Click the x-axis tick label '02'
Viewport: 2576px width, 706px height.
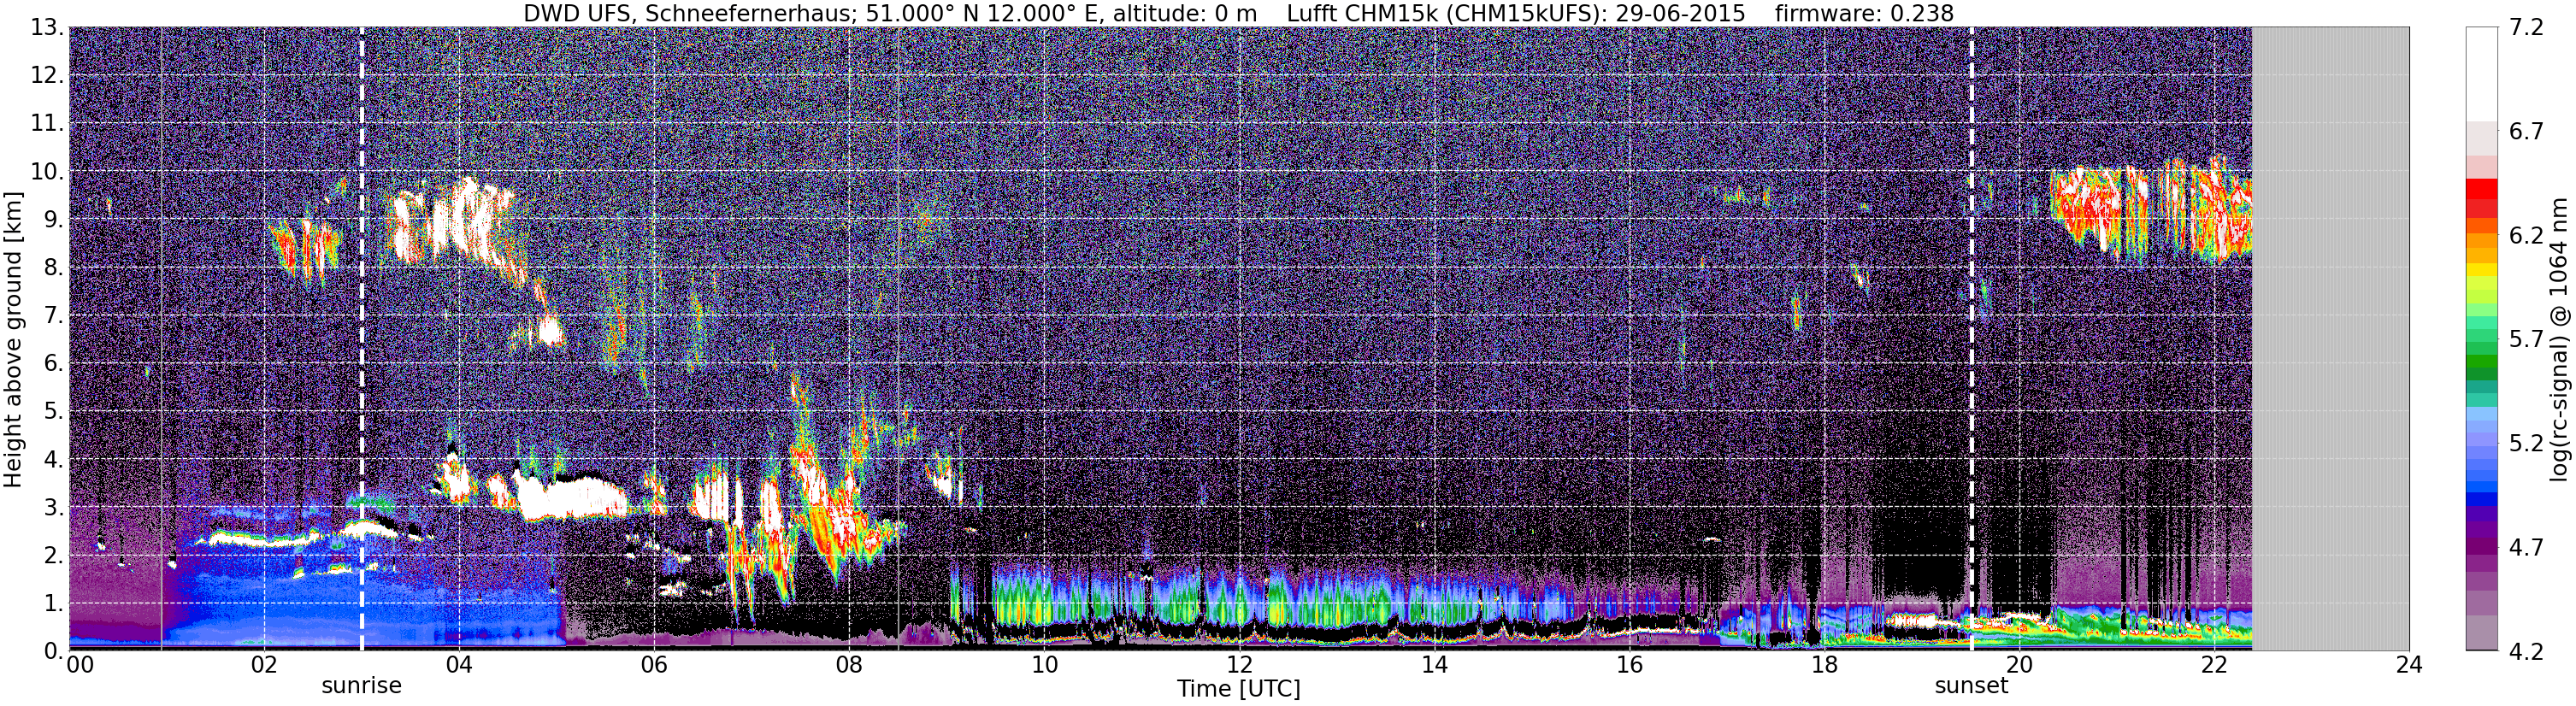point(263,667)
